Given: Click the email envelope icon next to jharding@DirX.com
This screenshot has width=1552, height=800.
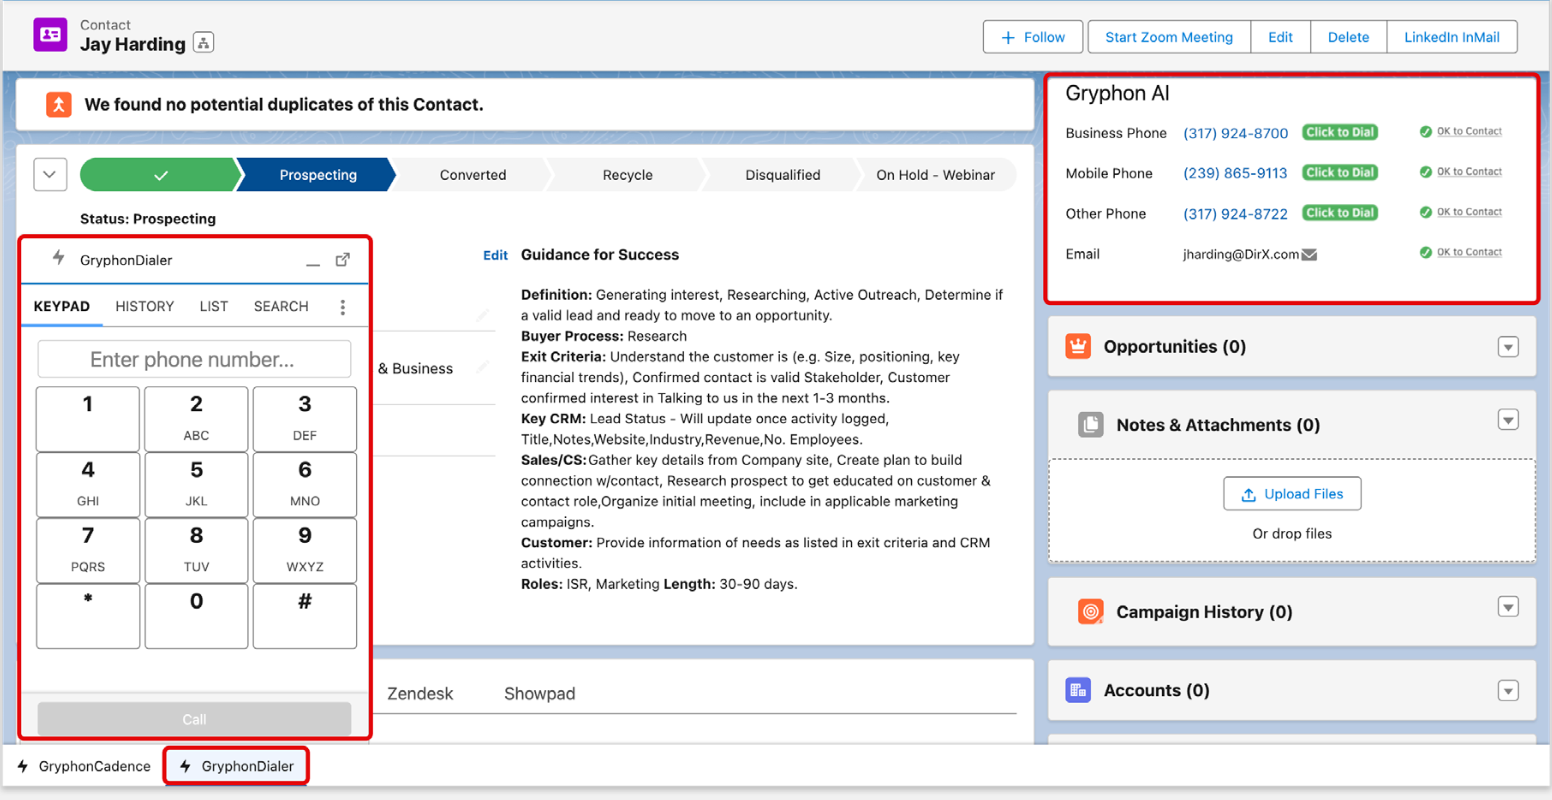Looking at the screenshot, I should click(1309, 255).
